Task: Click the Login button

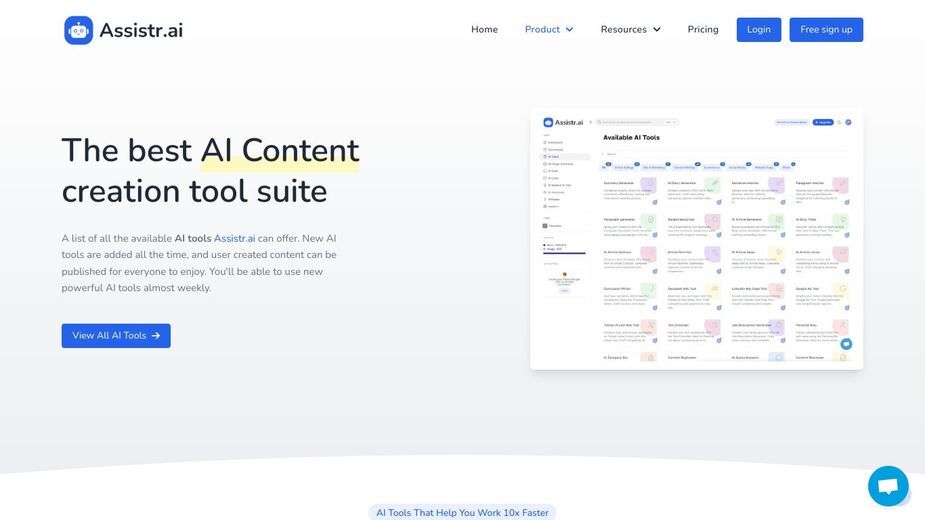Action: click(x=759, y=30)
